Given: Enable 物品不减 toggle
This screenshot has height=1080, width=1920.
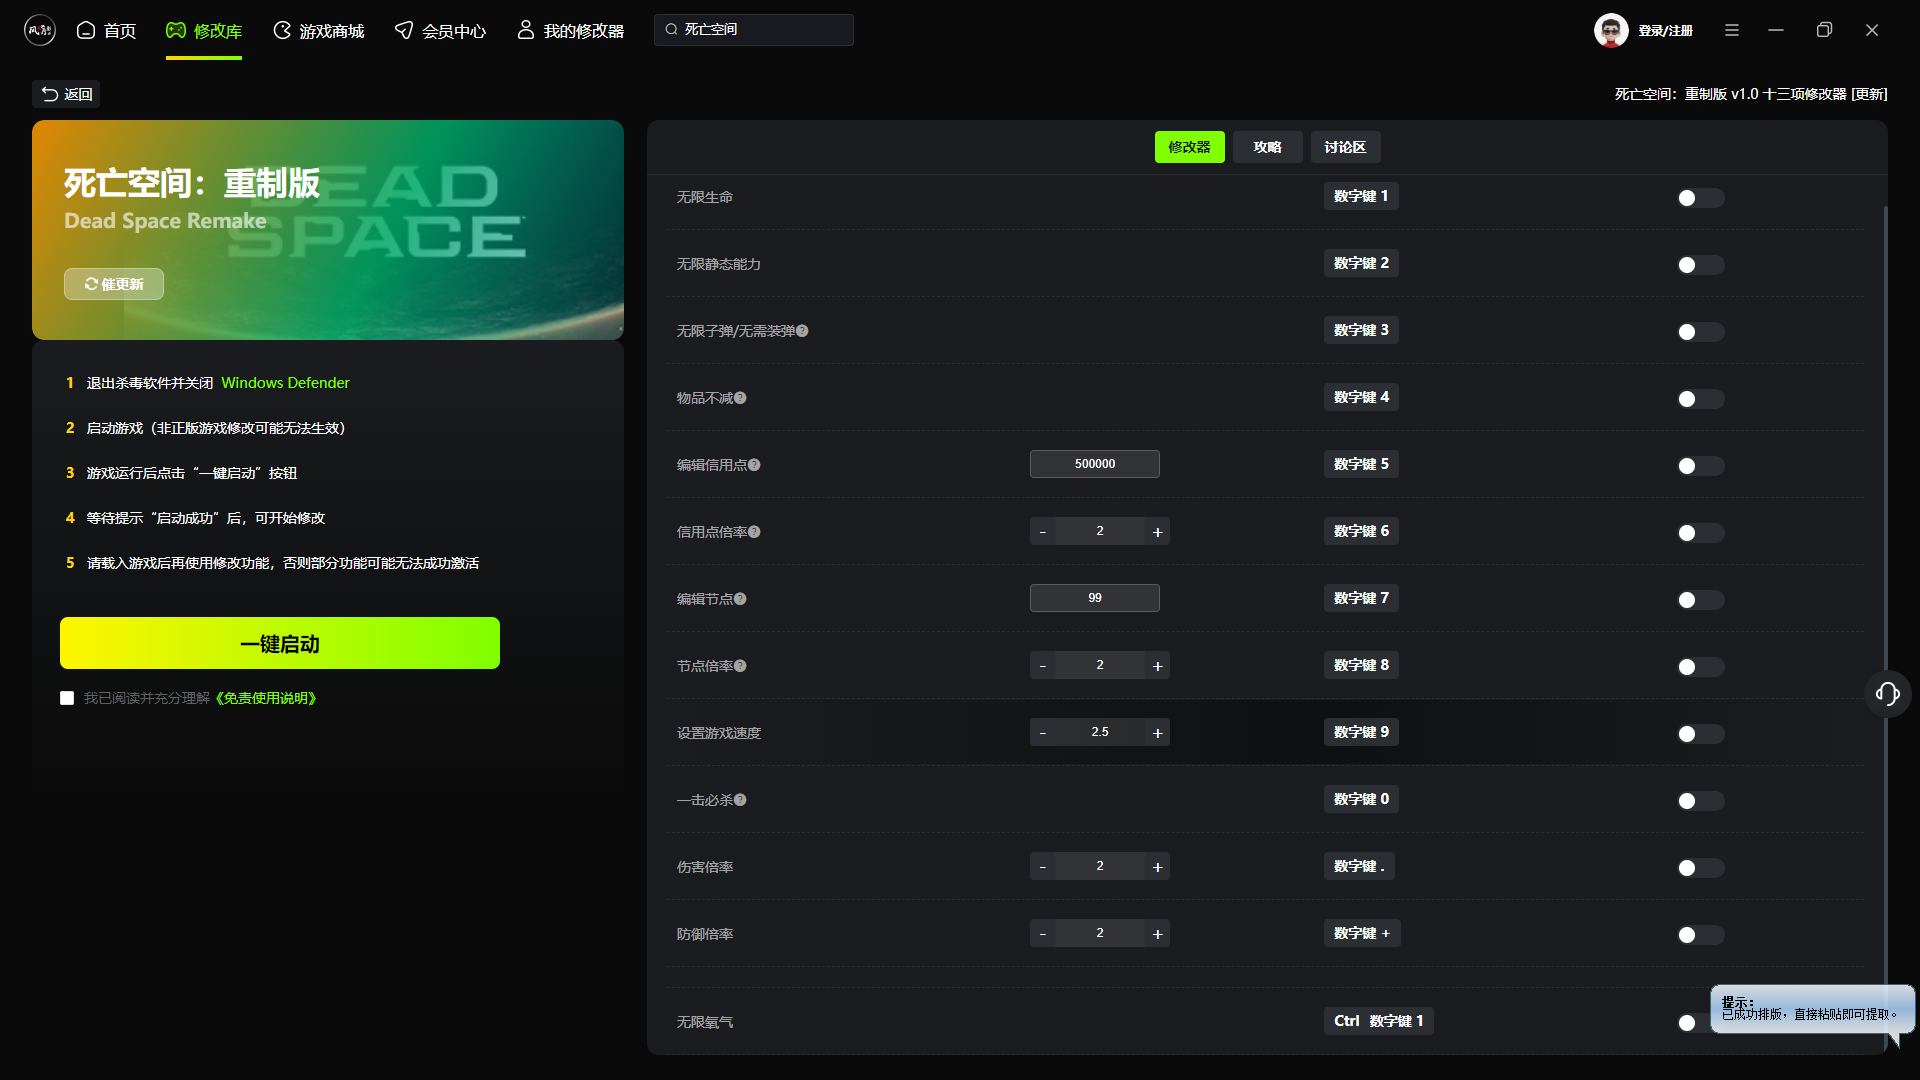Looking at the screenshot, I should [1700, 399].
